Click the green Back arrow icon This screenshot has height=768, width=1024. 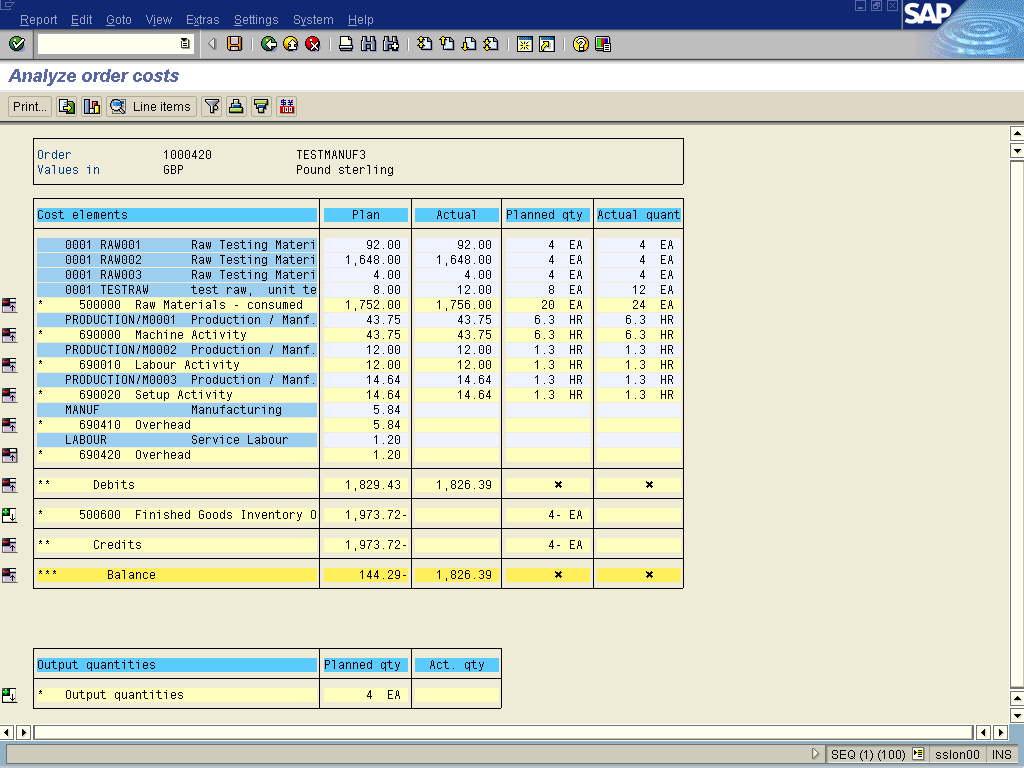pyautogui.click(x=269, y=44)
